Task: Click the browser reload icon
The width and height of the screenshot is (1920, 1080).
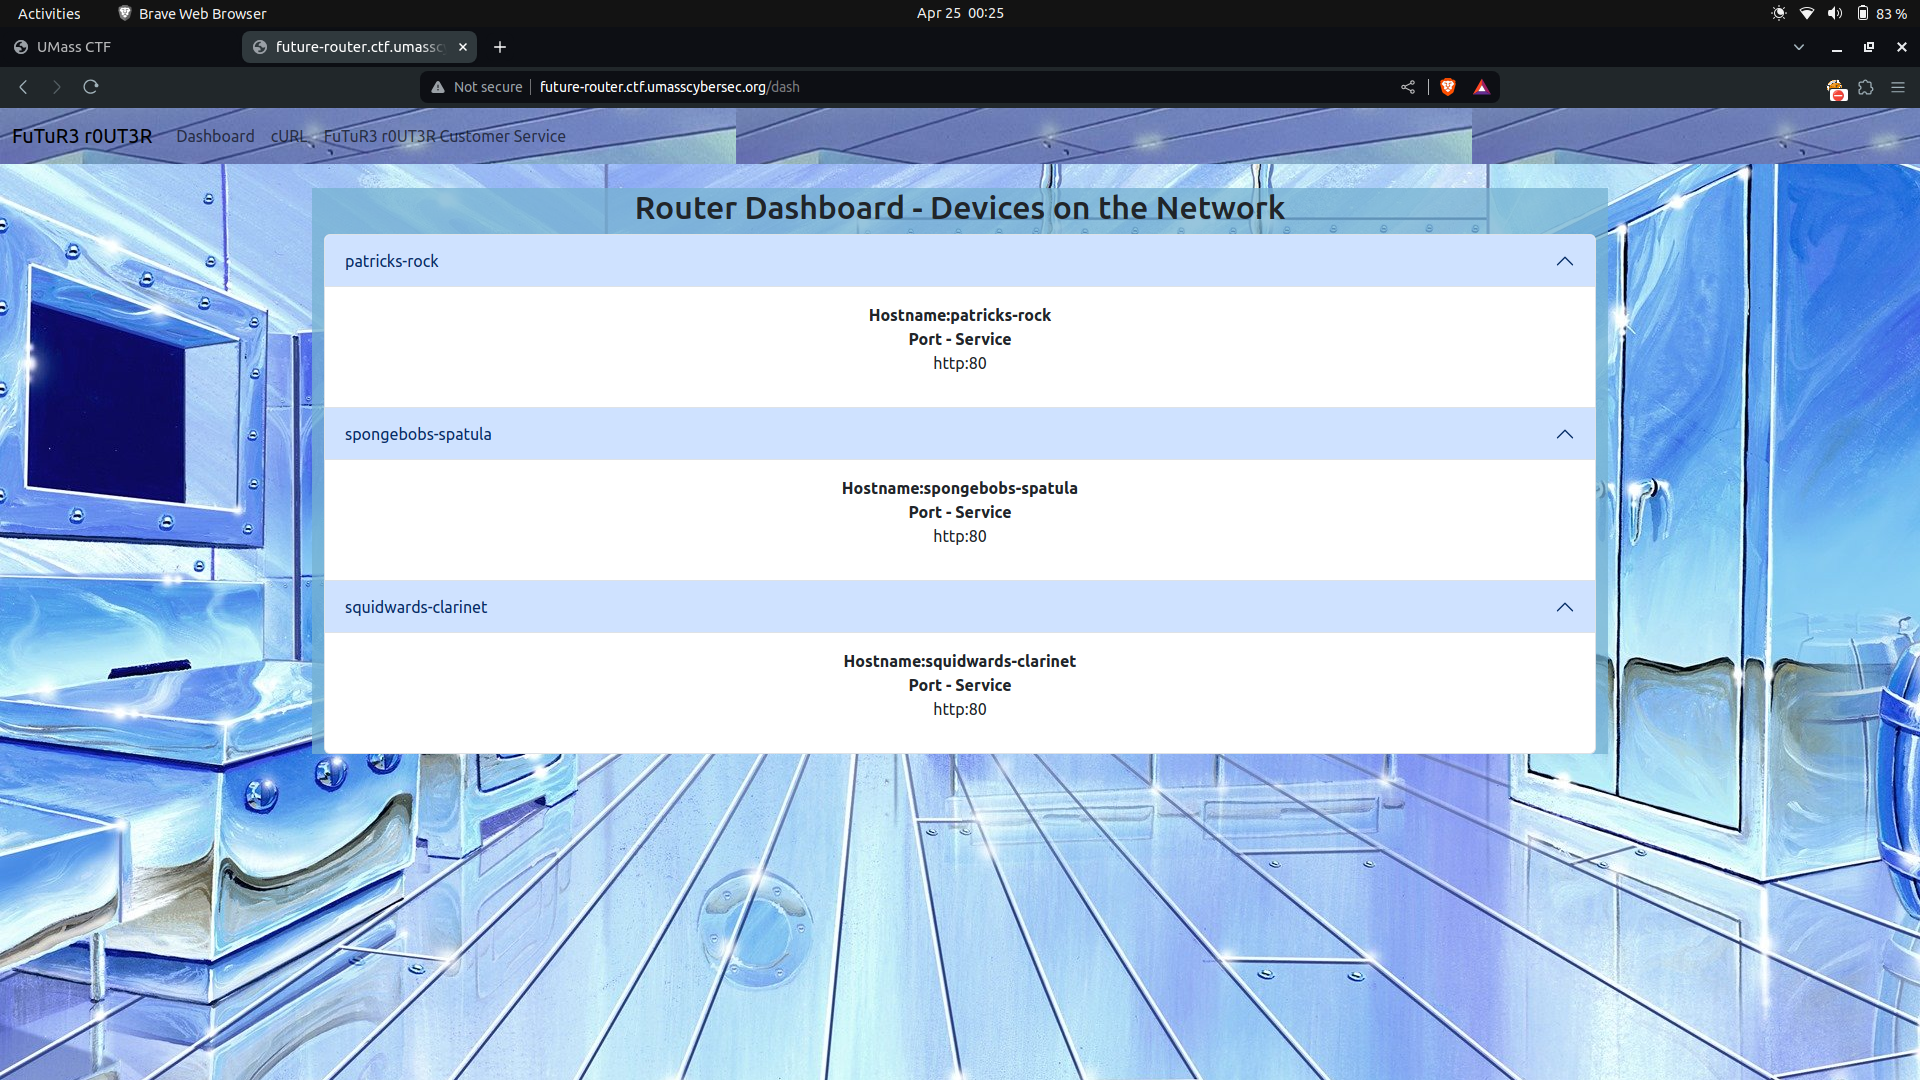Action: click(x=91, y=87)
